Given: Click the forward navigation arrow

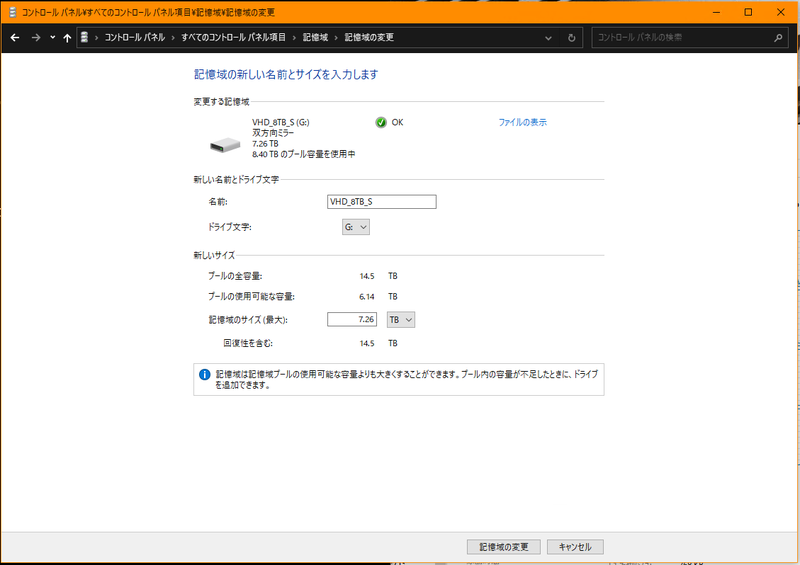Looking at the screenshot, I should pyautogui.click(x=36, y=38).
